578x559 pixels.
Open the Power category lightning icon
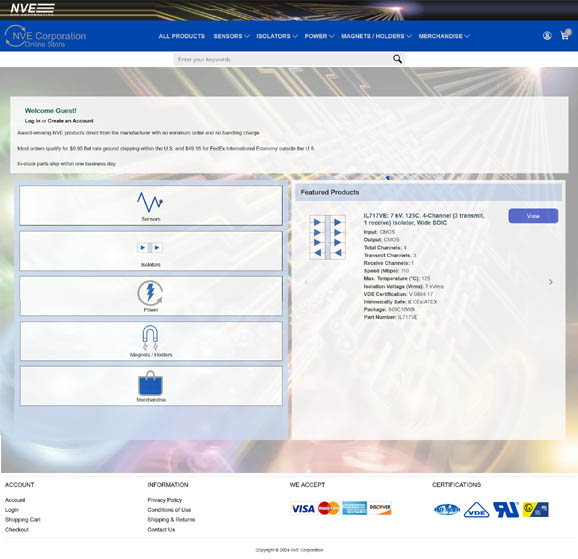tap(150, 293)
